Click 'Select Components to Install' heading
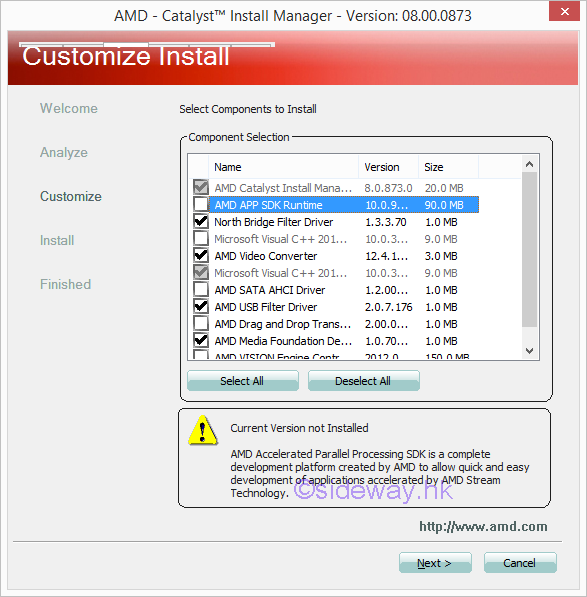 [248, 109]
